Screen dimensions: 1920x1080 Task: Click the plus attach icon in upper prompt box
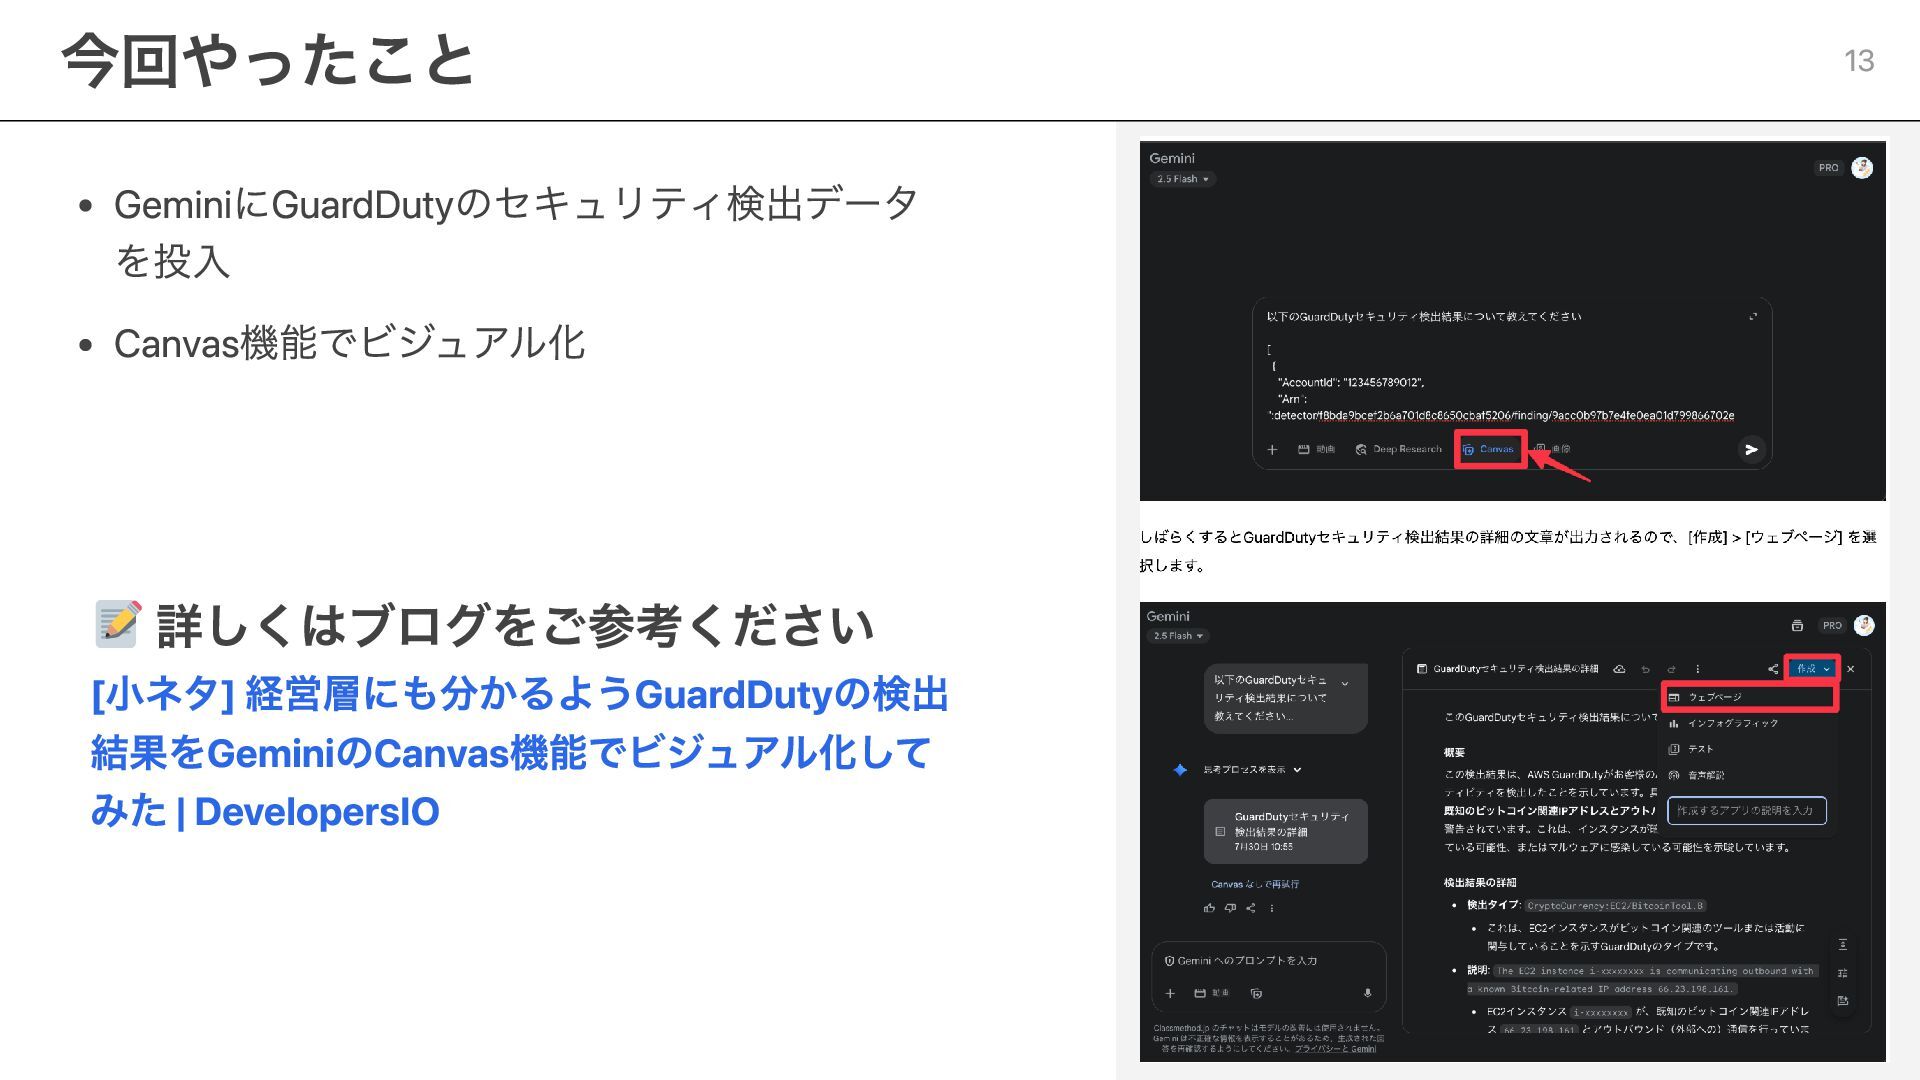1272,450
